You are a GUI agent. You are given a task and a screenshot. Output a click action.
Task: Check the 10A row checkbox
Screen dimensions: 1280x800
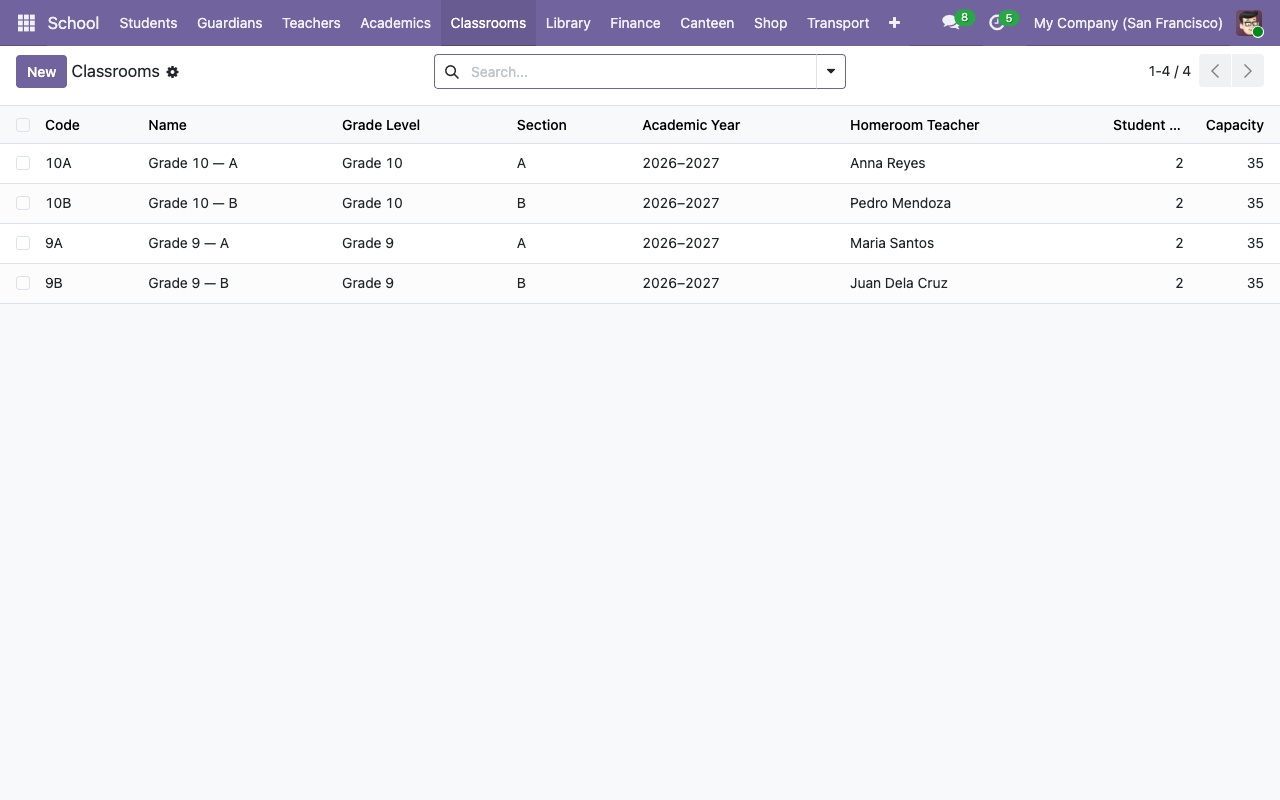click(23, 163)
